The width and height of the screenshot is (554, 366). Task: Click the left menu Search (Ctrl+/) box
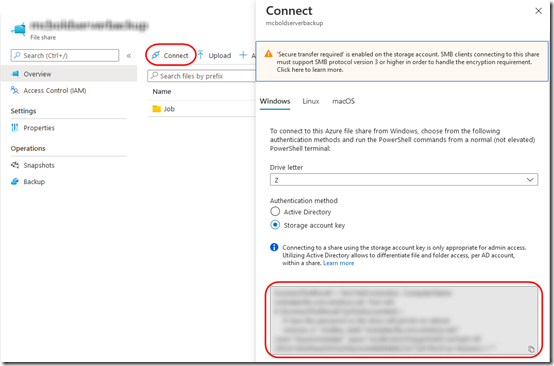(x=65, y=55)
